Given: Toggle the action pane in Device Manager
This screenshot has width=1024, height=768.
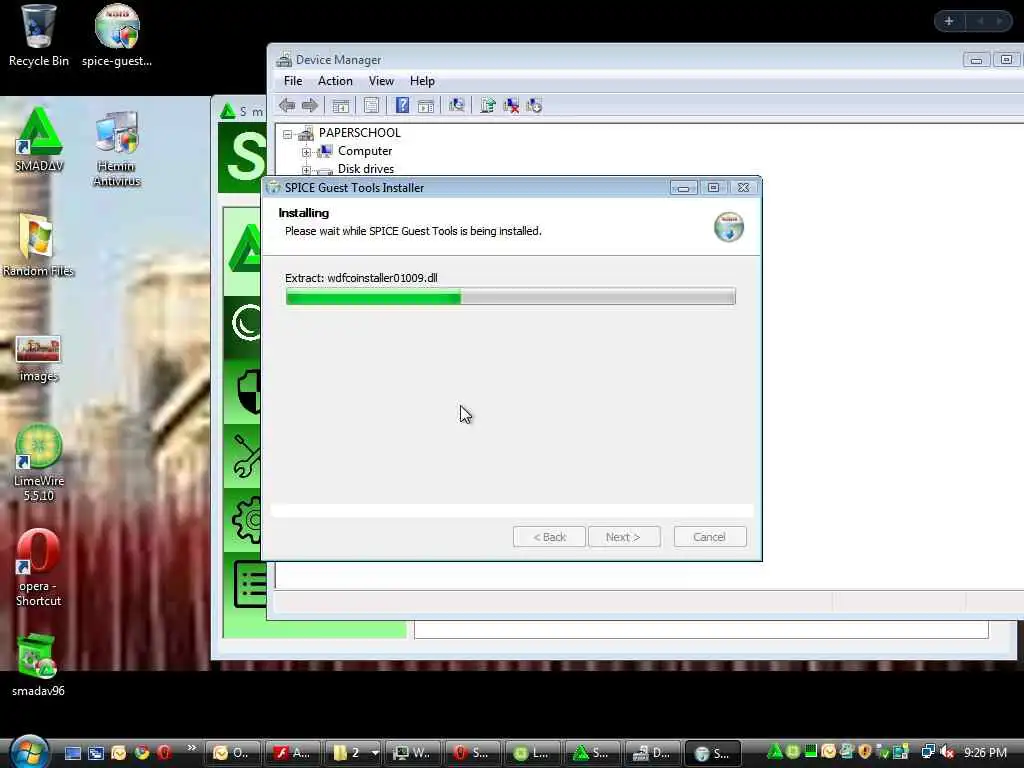Looking at the screenshot, I should (x=426, y=106).
